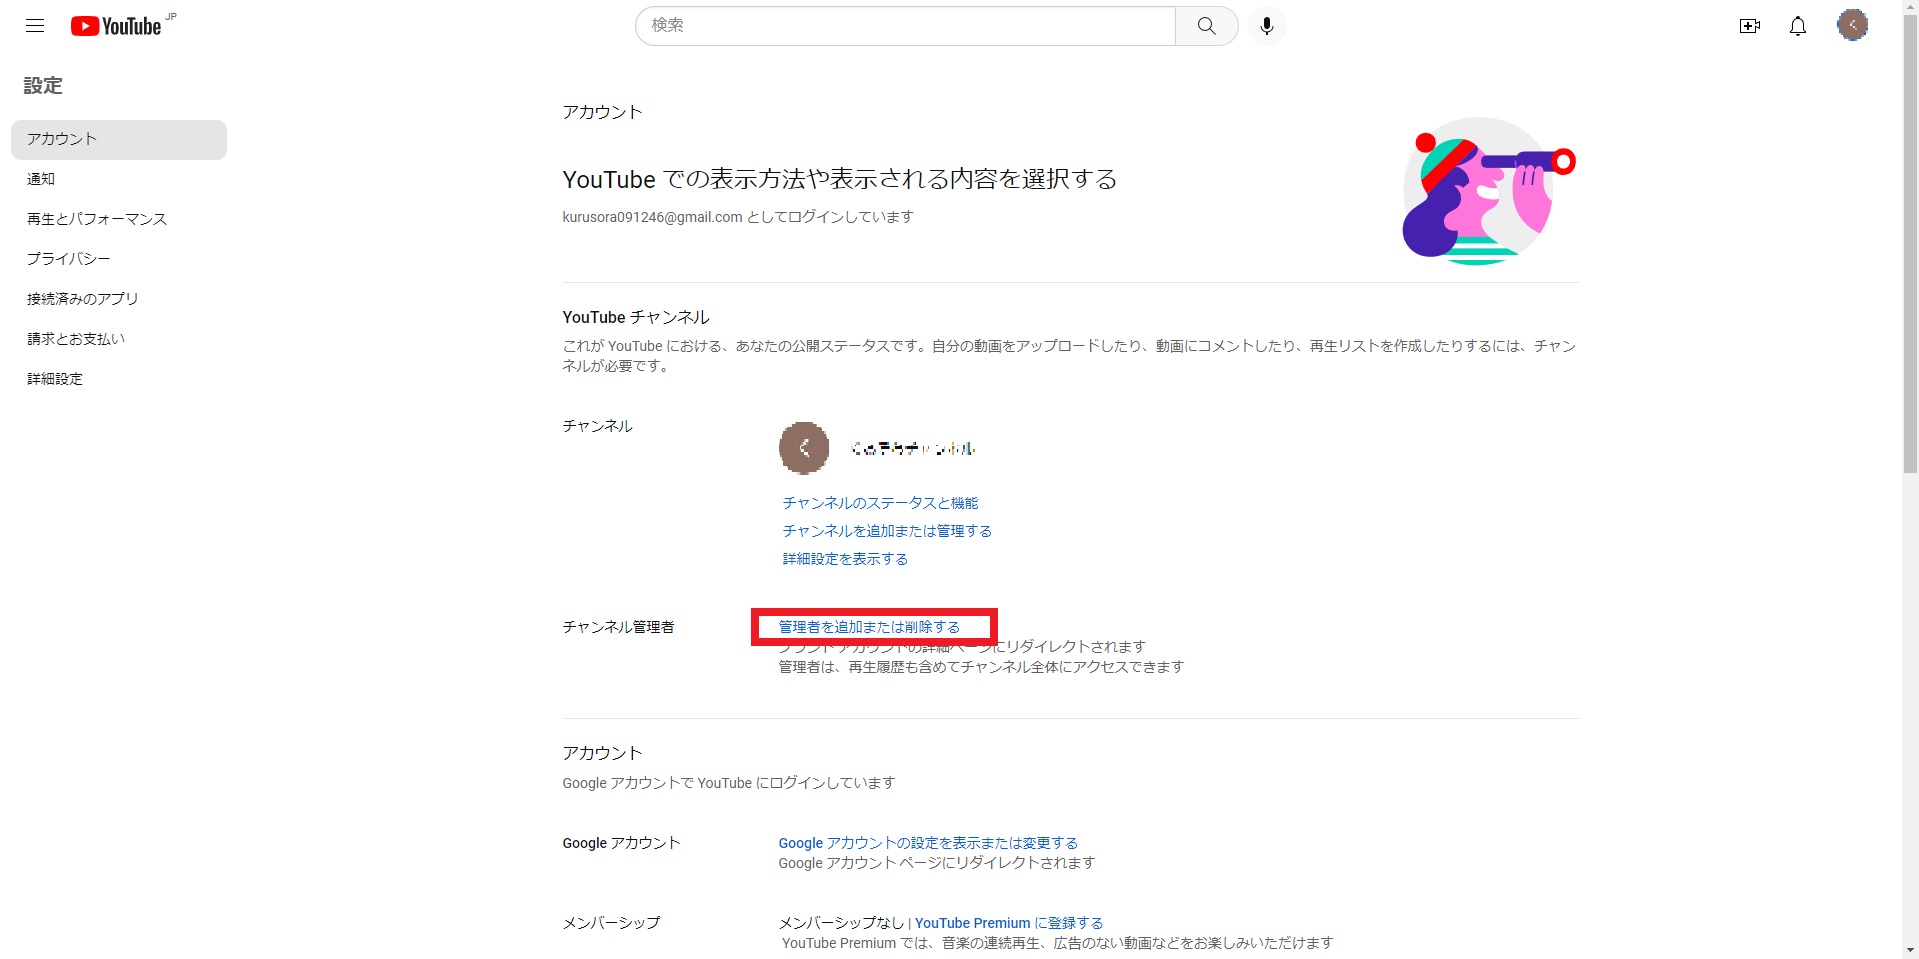Image resolution: width=1919 pixels, height=959 pixels.
Task: Open 再生とパフォーマンス settings
Action: tap(97, 219)
